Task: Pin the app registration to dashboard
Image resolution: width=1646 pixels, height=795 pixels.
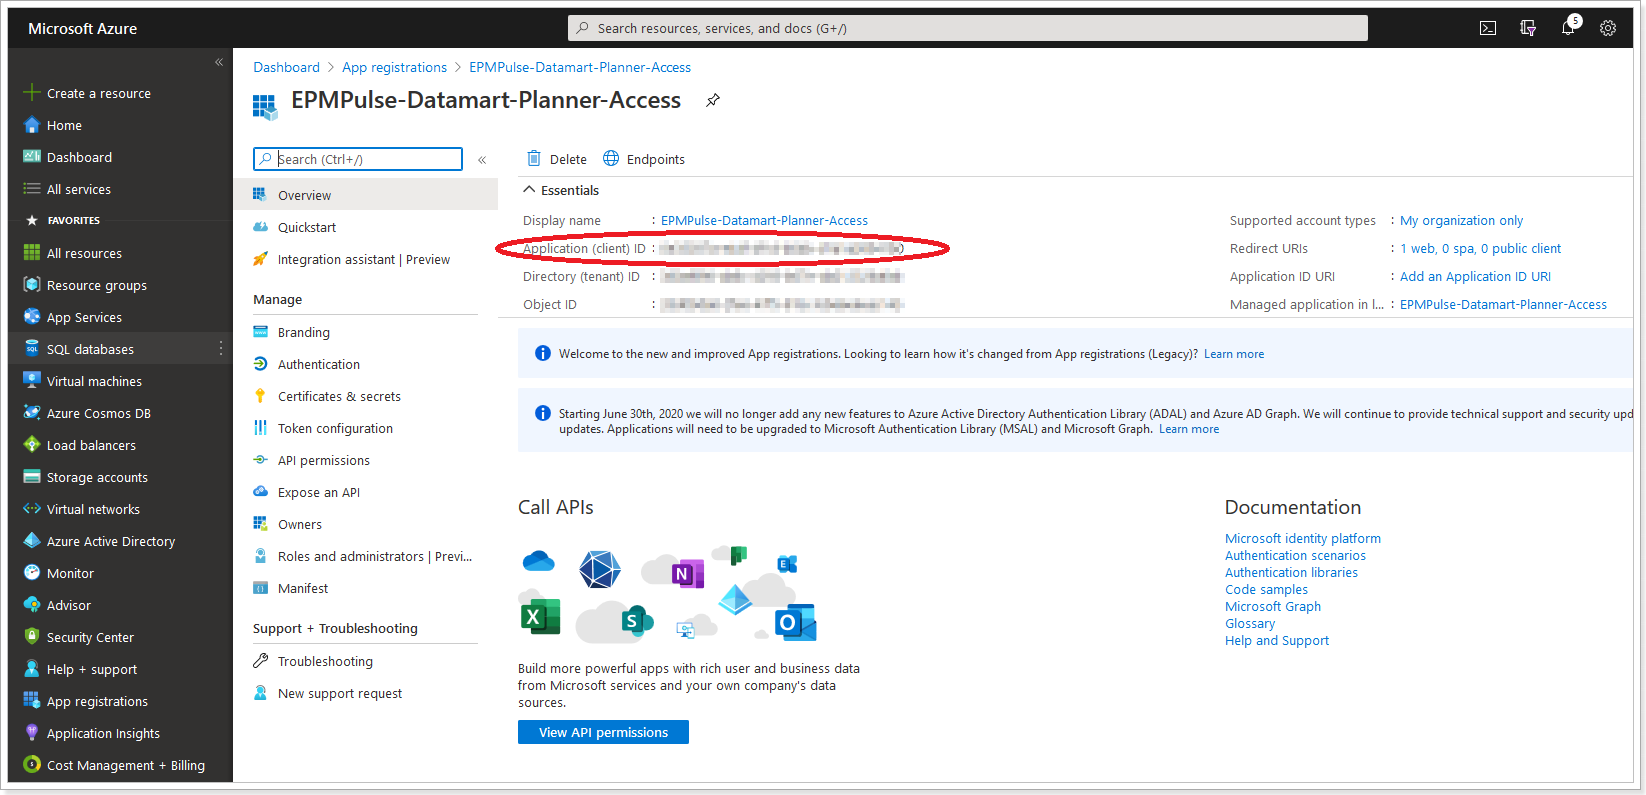Action: click(x=713, y=100)
